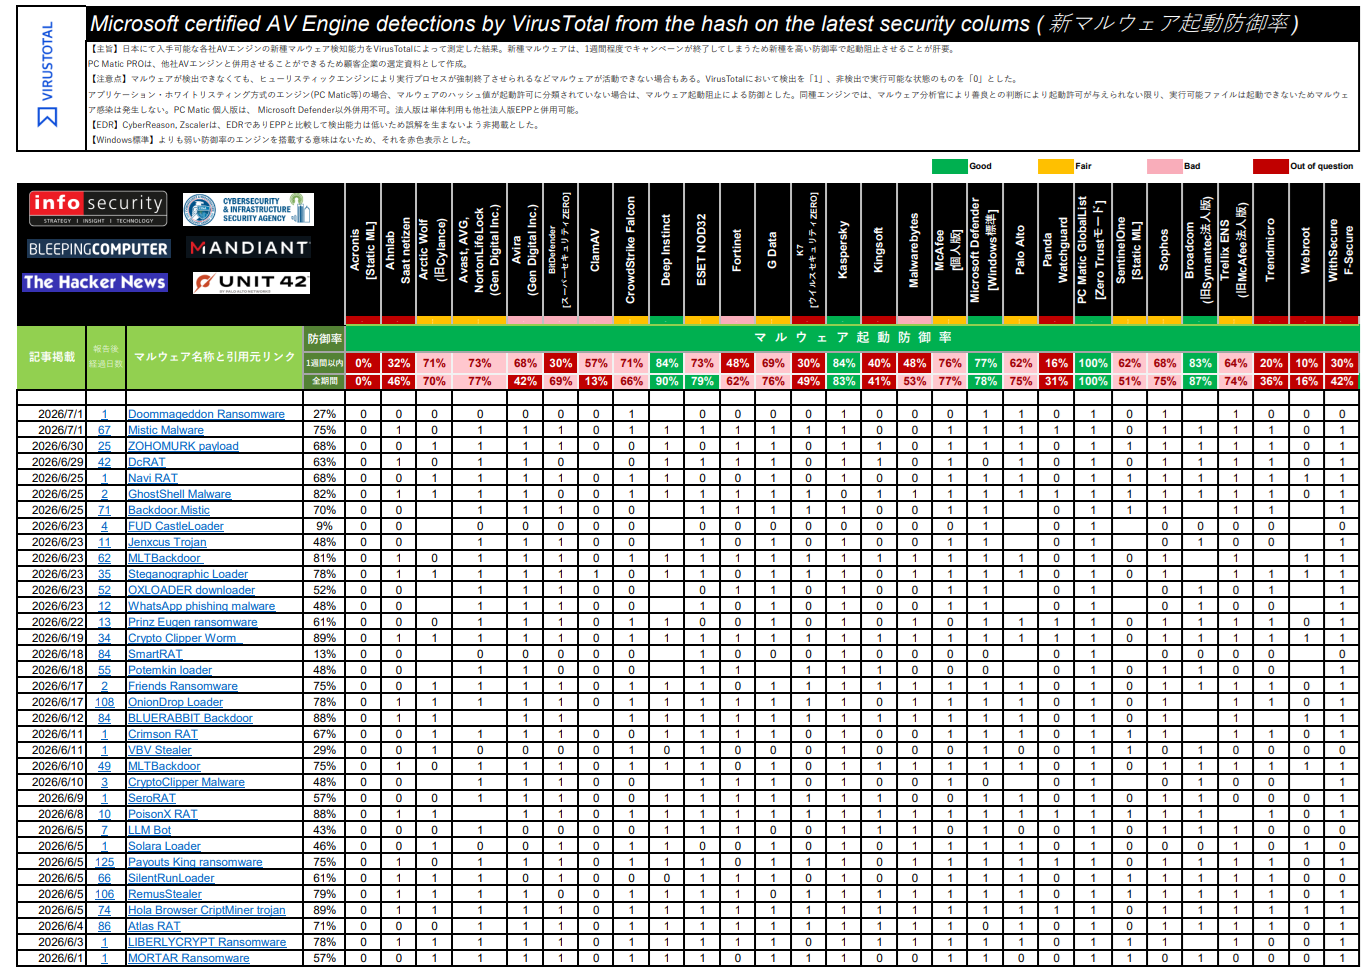
Task: Select the Mandiant logo
Action: (x=249, y=247)
